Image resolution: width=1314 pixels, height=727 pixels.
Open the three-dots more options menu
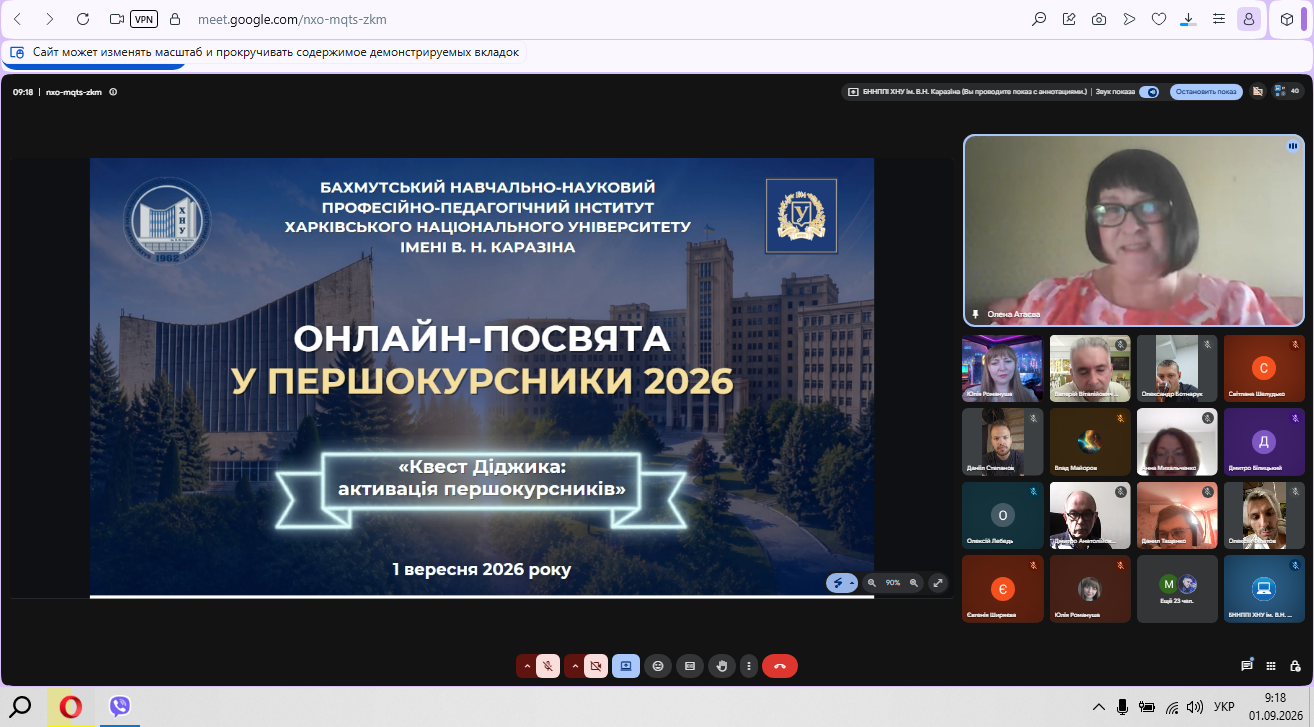pyautogui.click(x=749, y=665)
